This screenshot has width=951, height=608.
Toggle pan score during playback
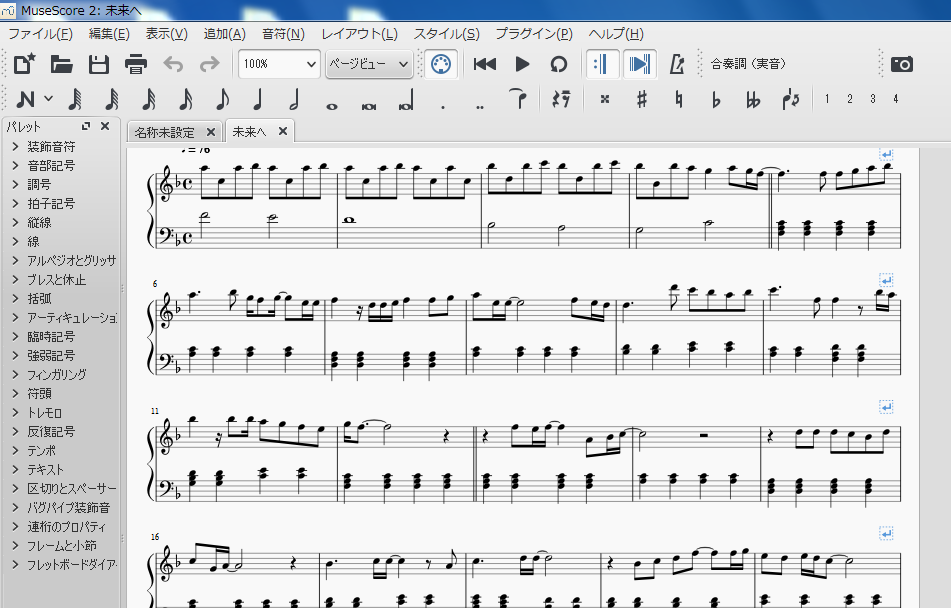click(639, 64)
